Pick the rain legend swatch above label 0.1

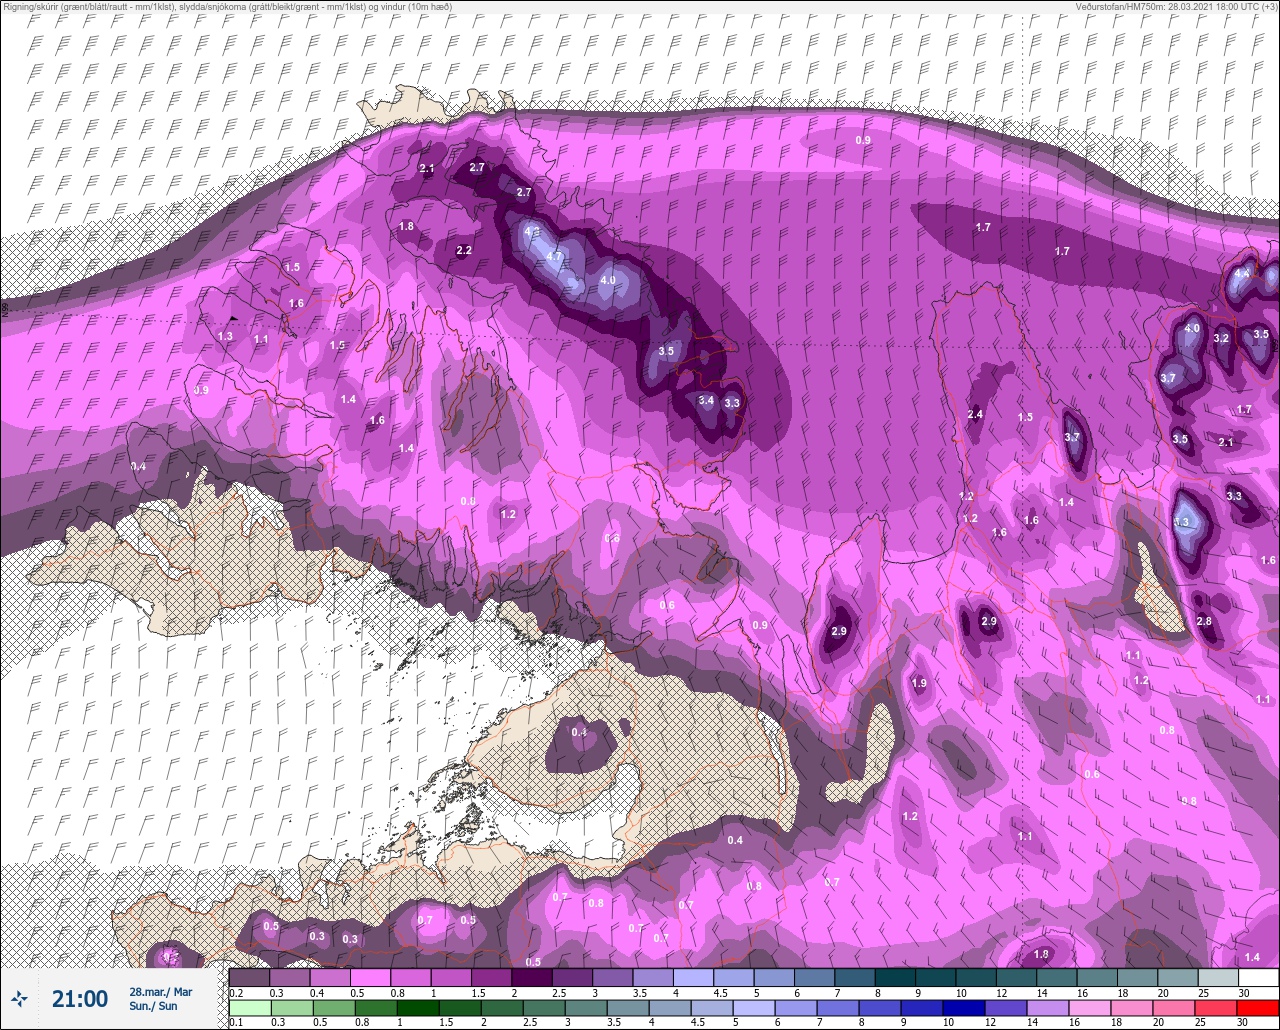tap(249, 1007)
